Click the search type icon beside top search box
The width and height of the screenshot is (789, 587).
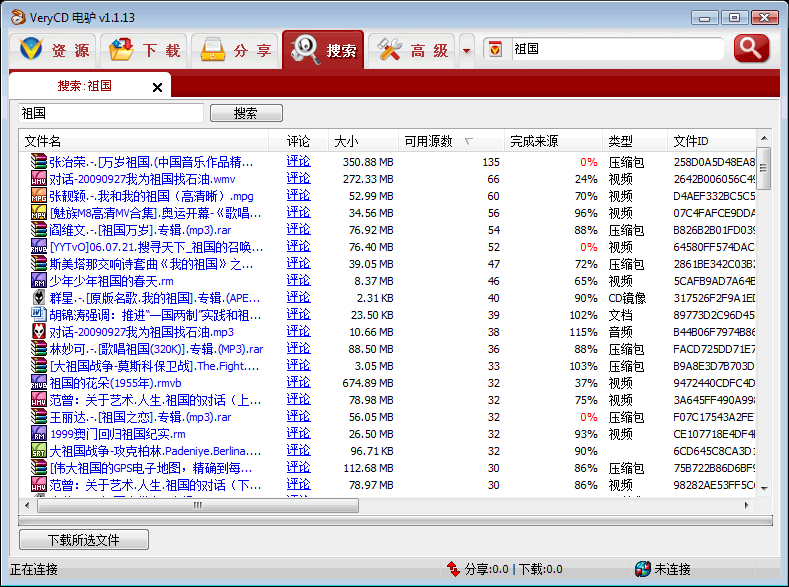(x=495, y=49)
